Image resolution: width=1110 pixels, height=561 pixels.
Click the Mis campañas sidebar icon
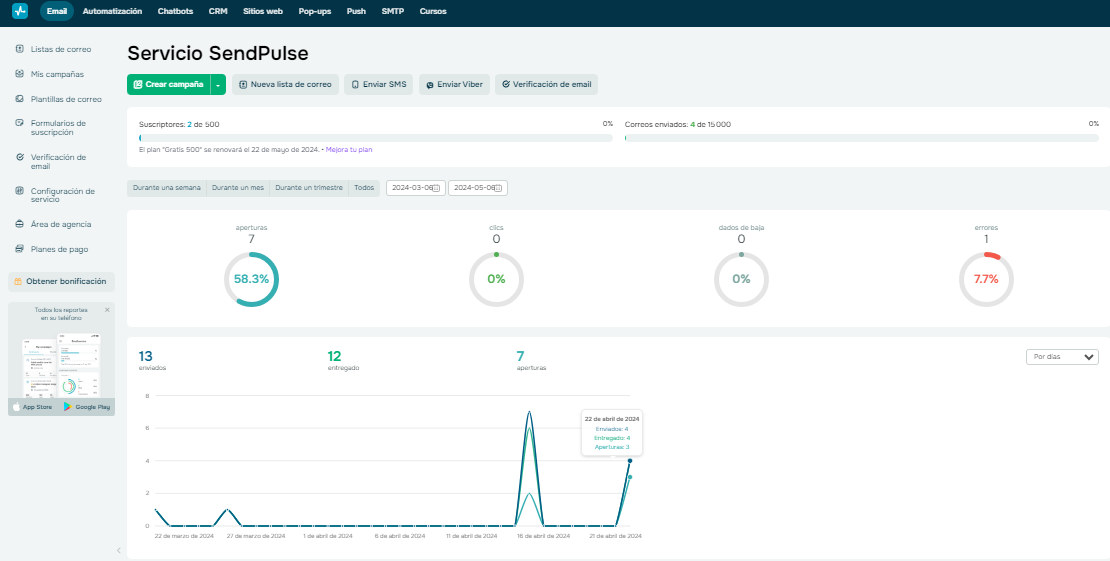(x=20, y=74)
